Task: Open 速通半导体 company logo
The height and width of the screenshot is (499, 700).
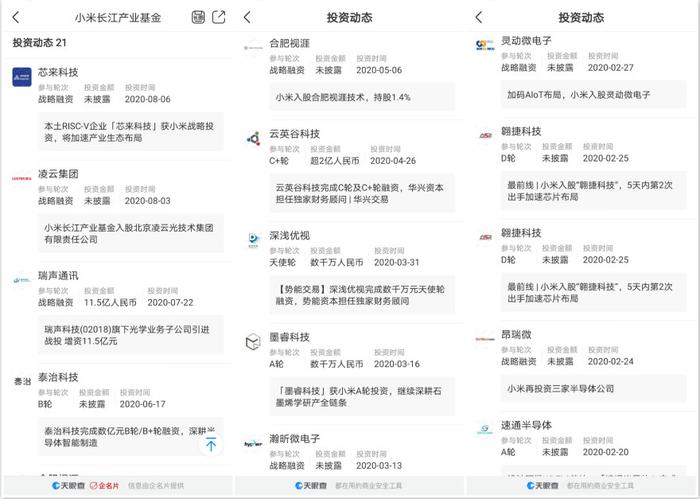Action: 485,430
